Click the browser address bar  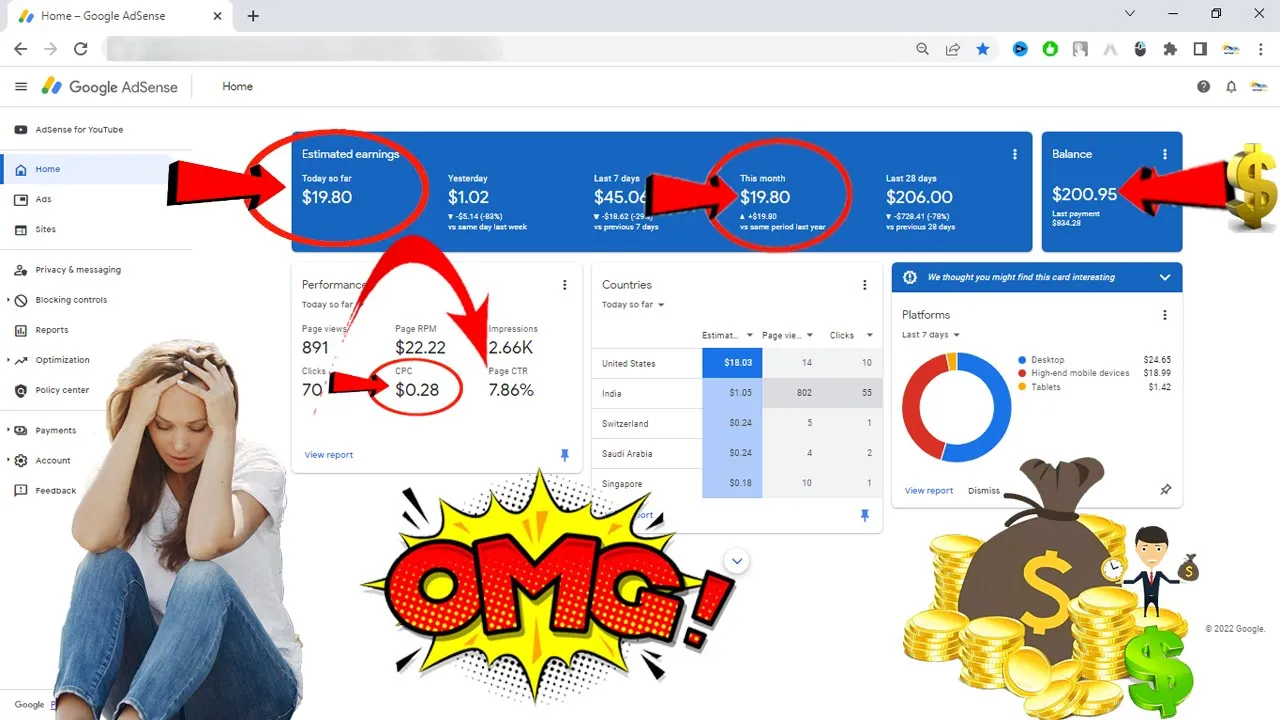(x=505, y=49)
